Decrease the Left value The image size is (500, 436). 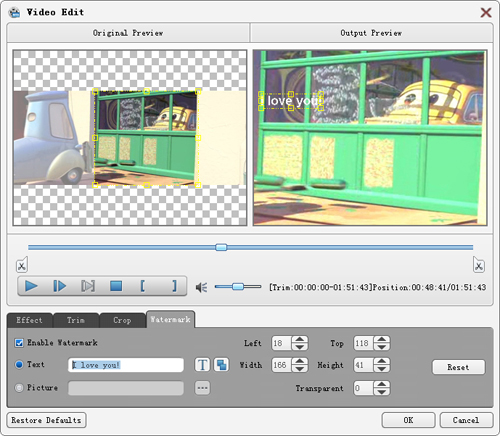click(x=300, y=347)
